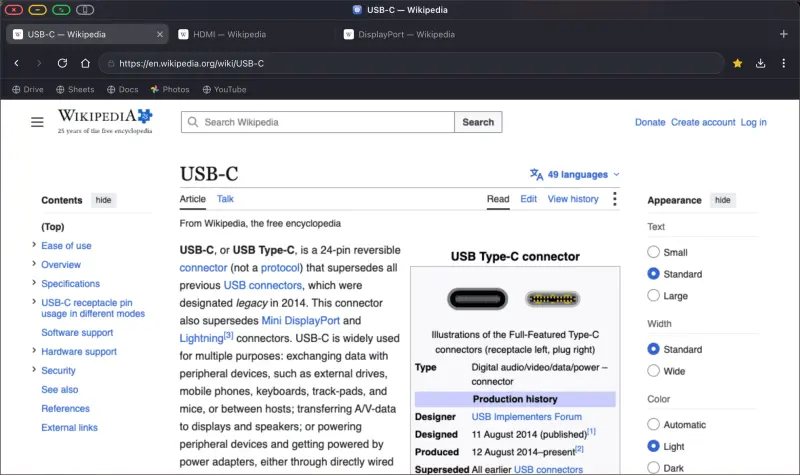Expand the Overview contents section
The image size is (800, 475).
pos(34,264)
